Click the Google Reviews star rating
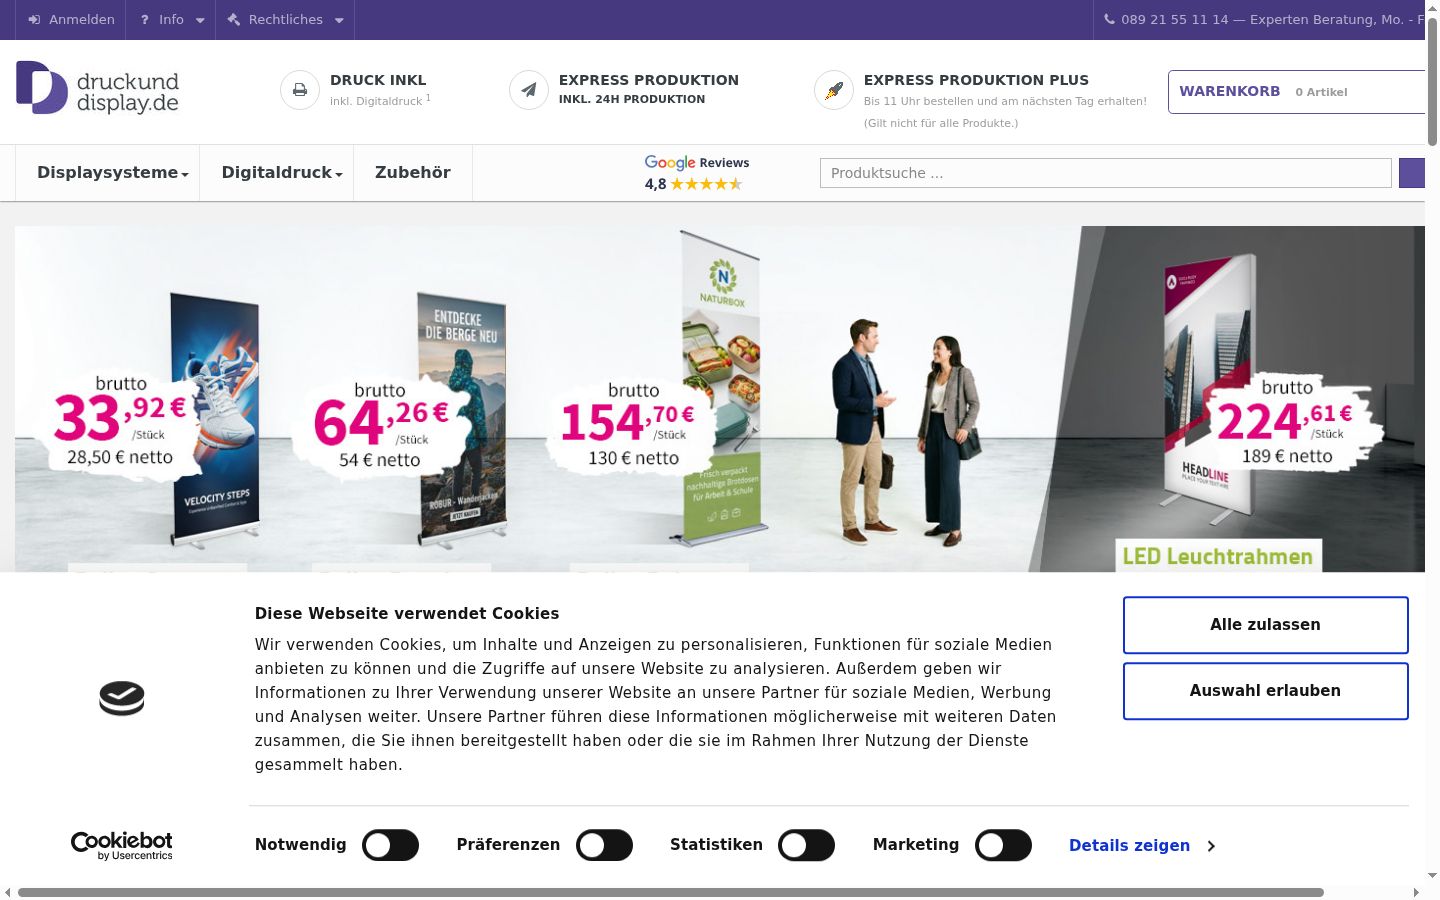The width and height of the screenshot is (1440, 900). [706, 184]
